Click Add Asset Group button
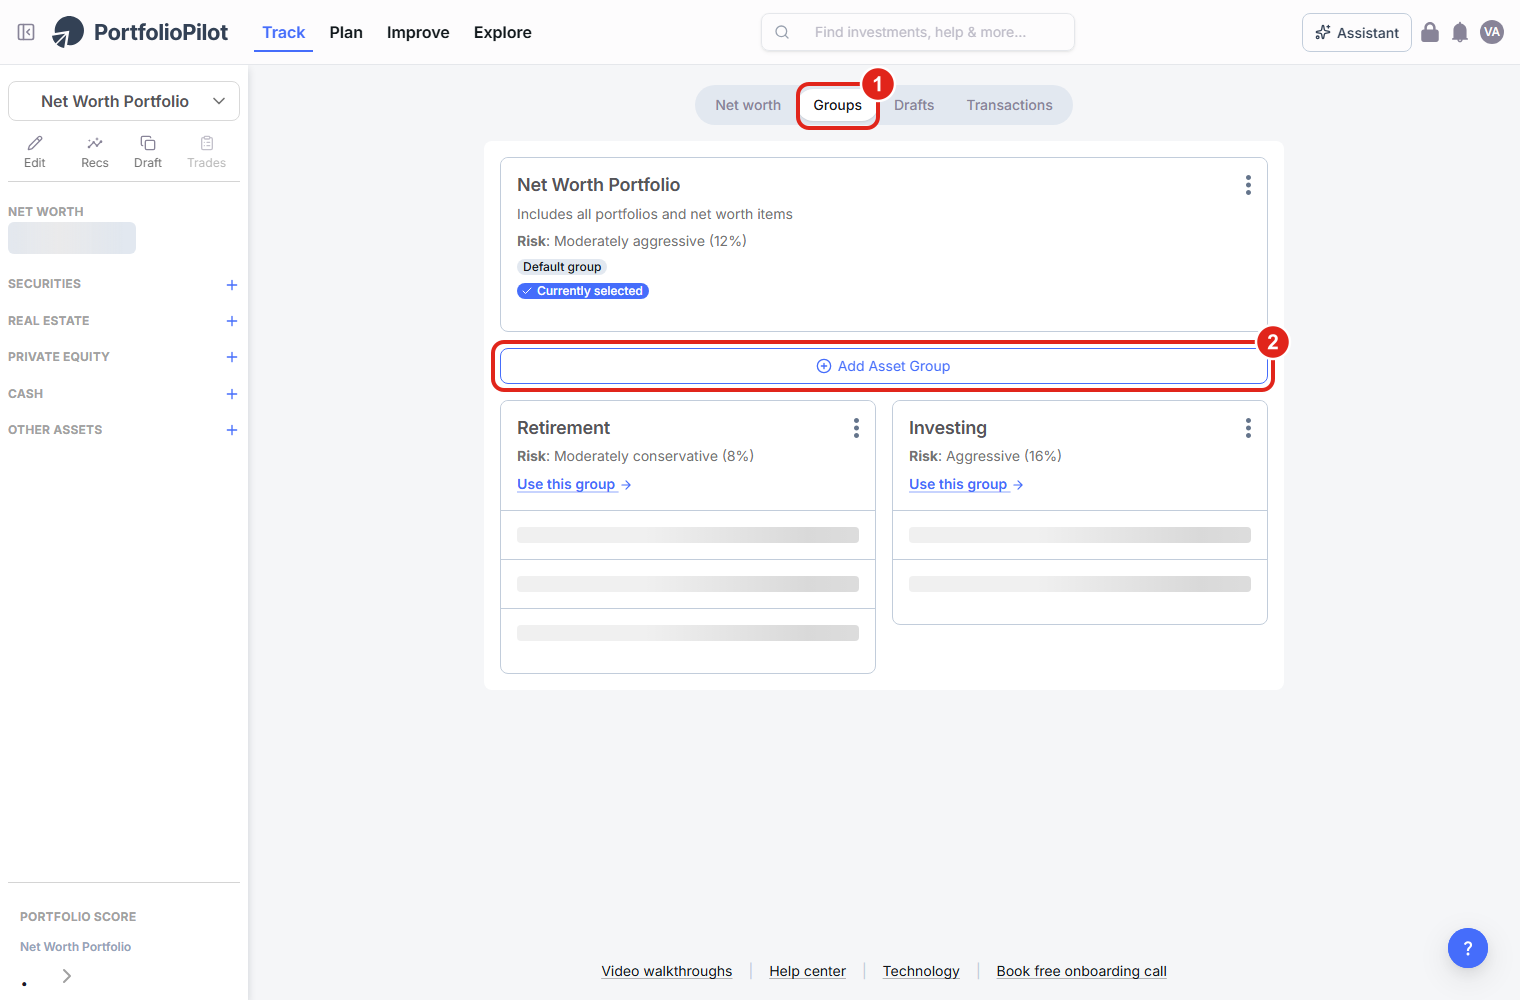Viewport: 1520px width, 1000px height. tap(884, 366)
